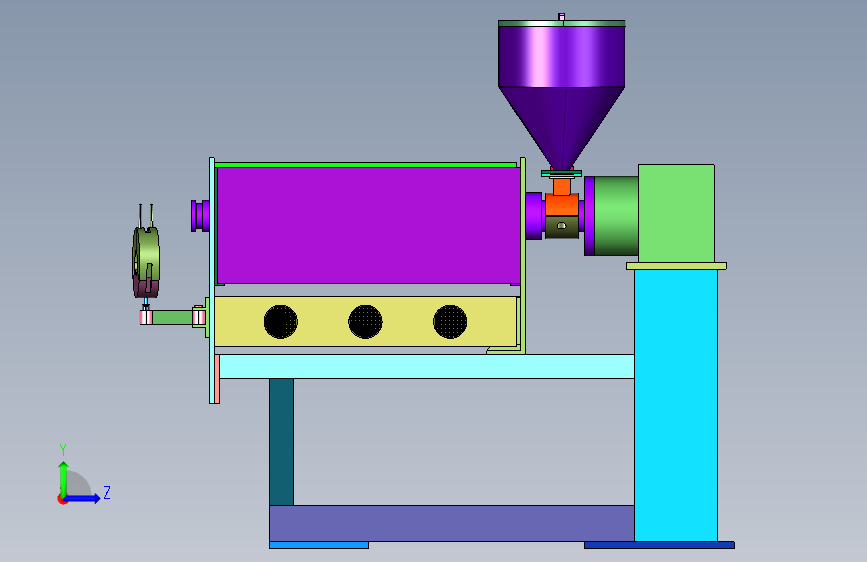Screen dimensions: 867x562
Task: Pick the left black vent hole
Action: [x=281, y=321]
